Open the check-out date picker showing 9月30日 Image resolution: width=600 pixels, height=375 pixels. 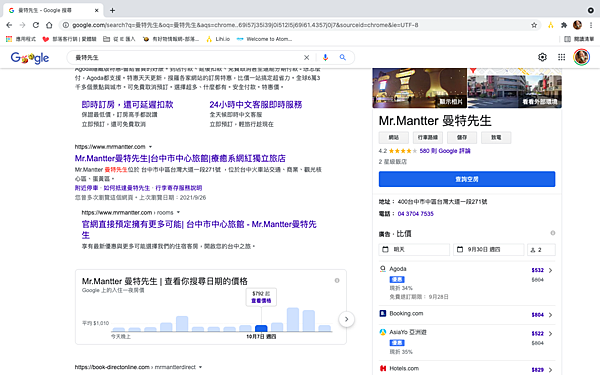[489, 249]
